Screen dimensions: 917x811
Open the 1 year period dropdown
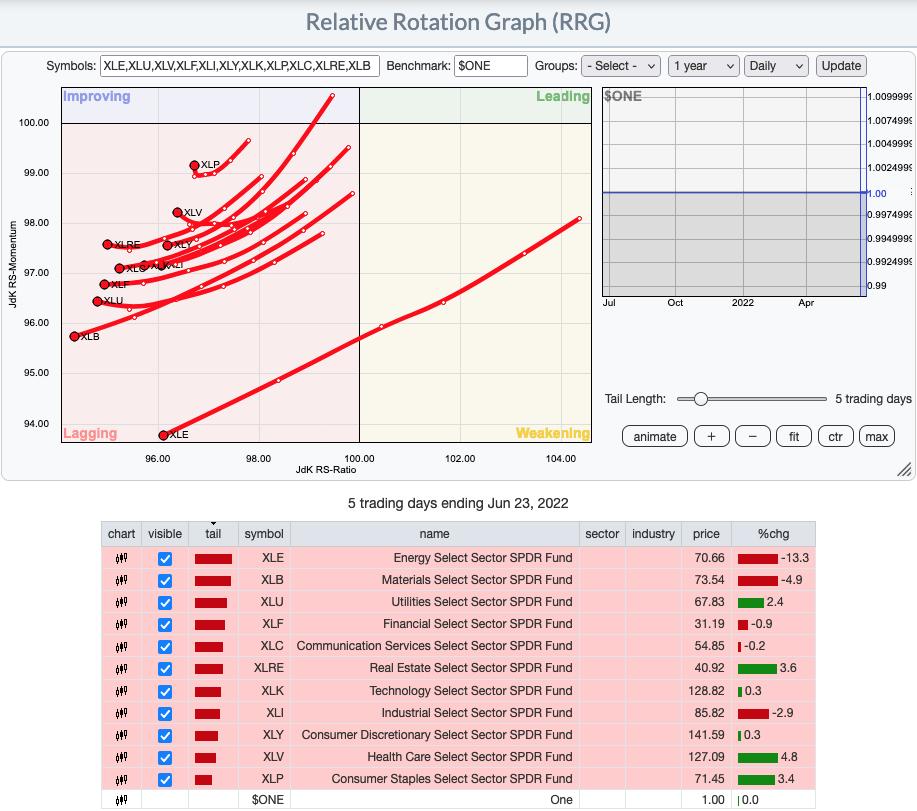pos(704,66)
